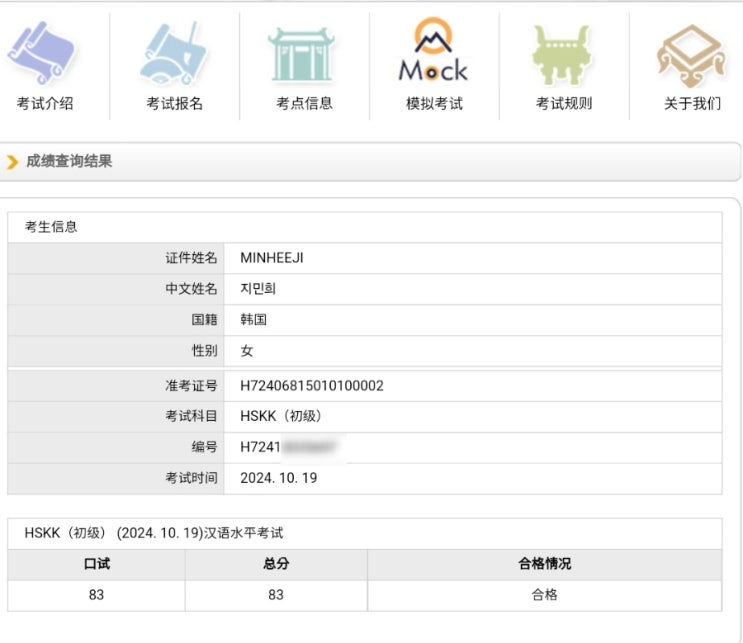Screen dimensions: 743x643
Task: Click the 口试 column header
Action: point(97,564)
